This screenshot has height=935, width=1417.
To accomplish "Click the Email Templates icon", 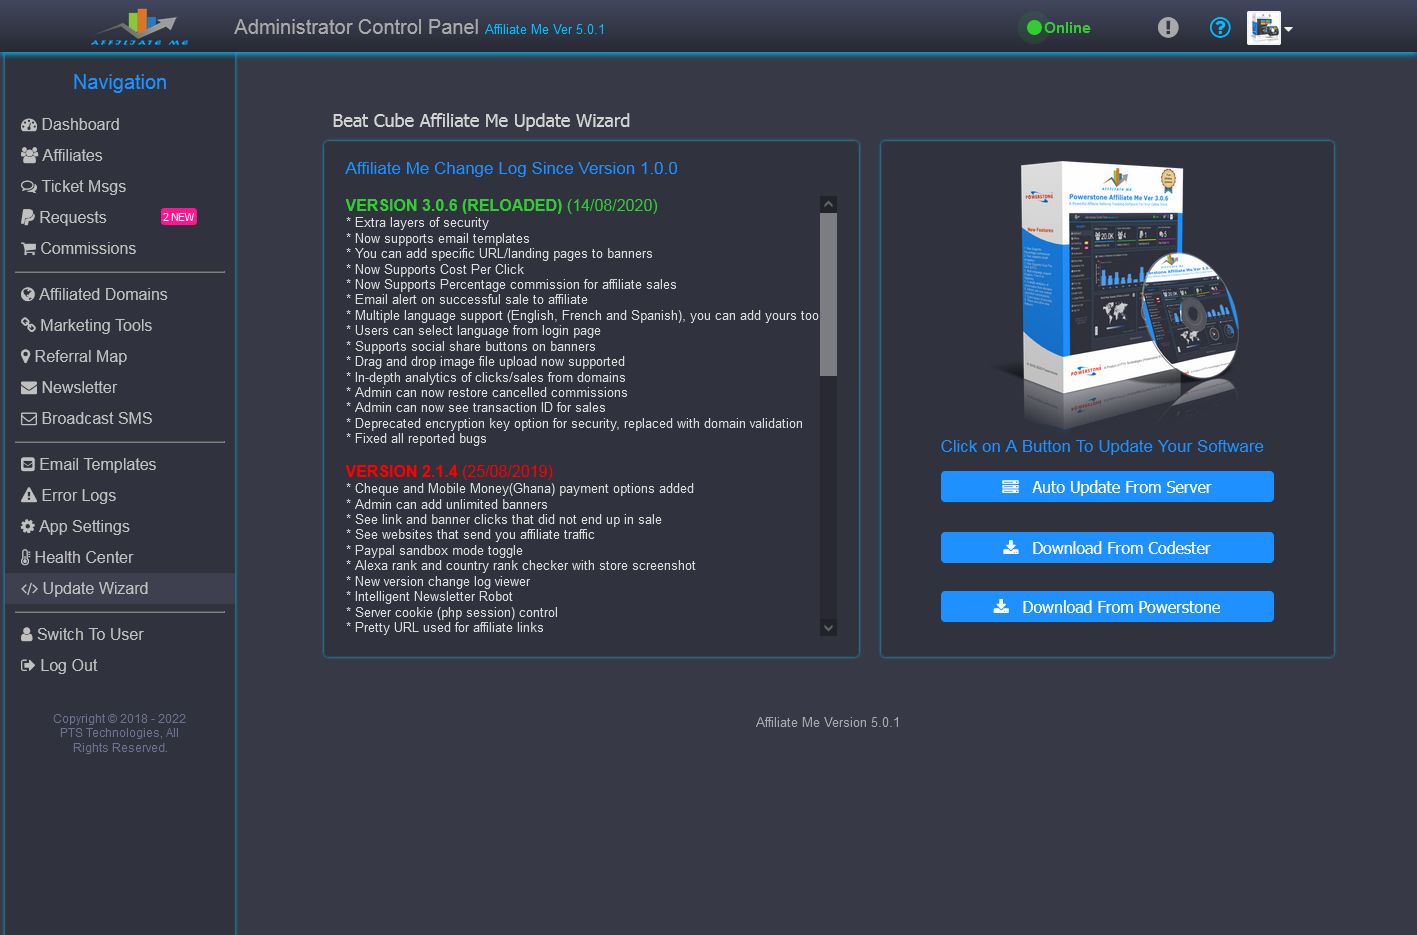I will click(28, 465).
